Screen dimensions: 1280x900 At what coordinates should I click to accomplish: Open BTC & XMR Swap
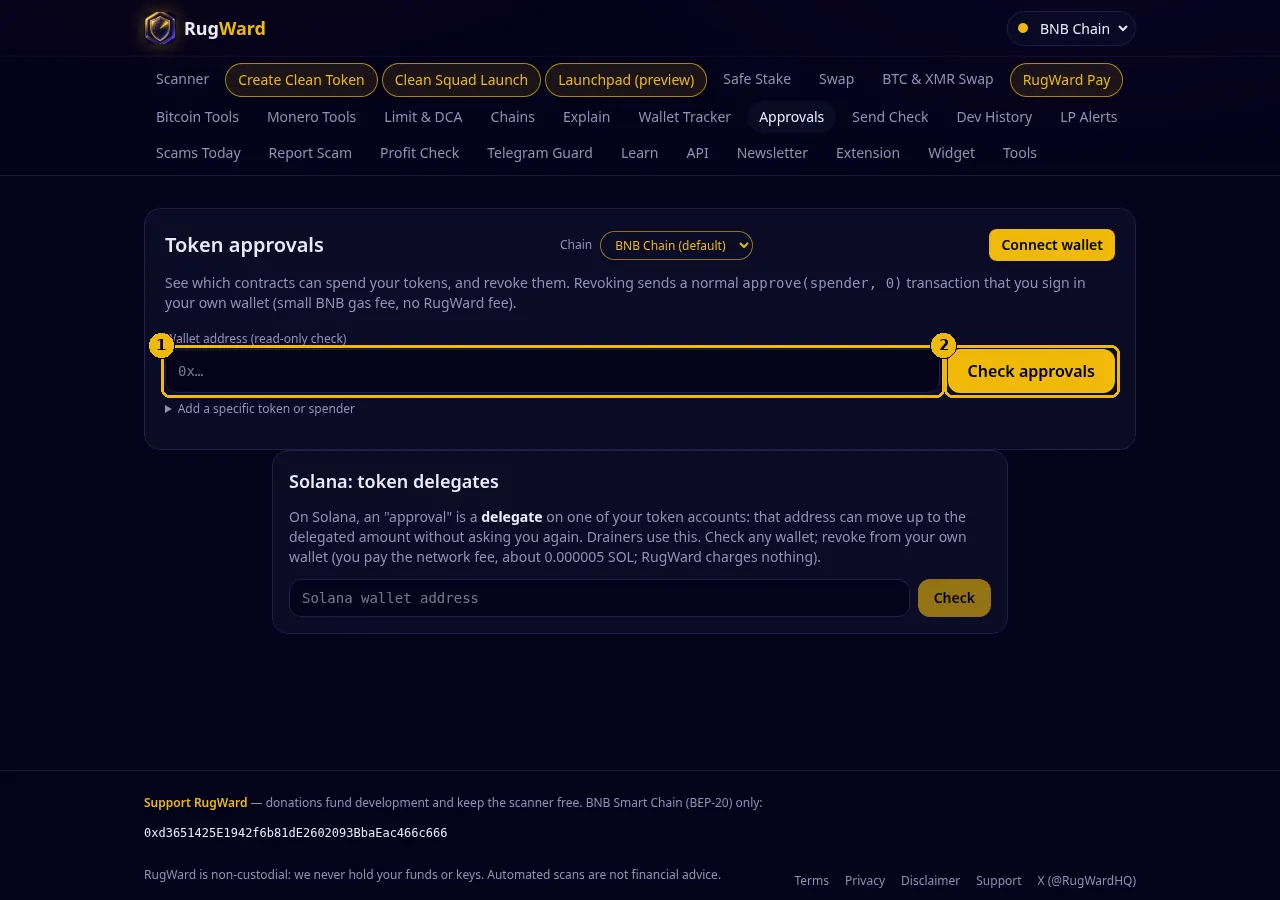[x=938, y=79]
